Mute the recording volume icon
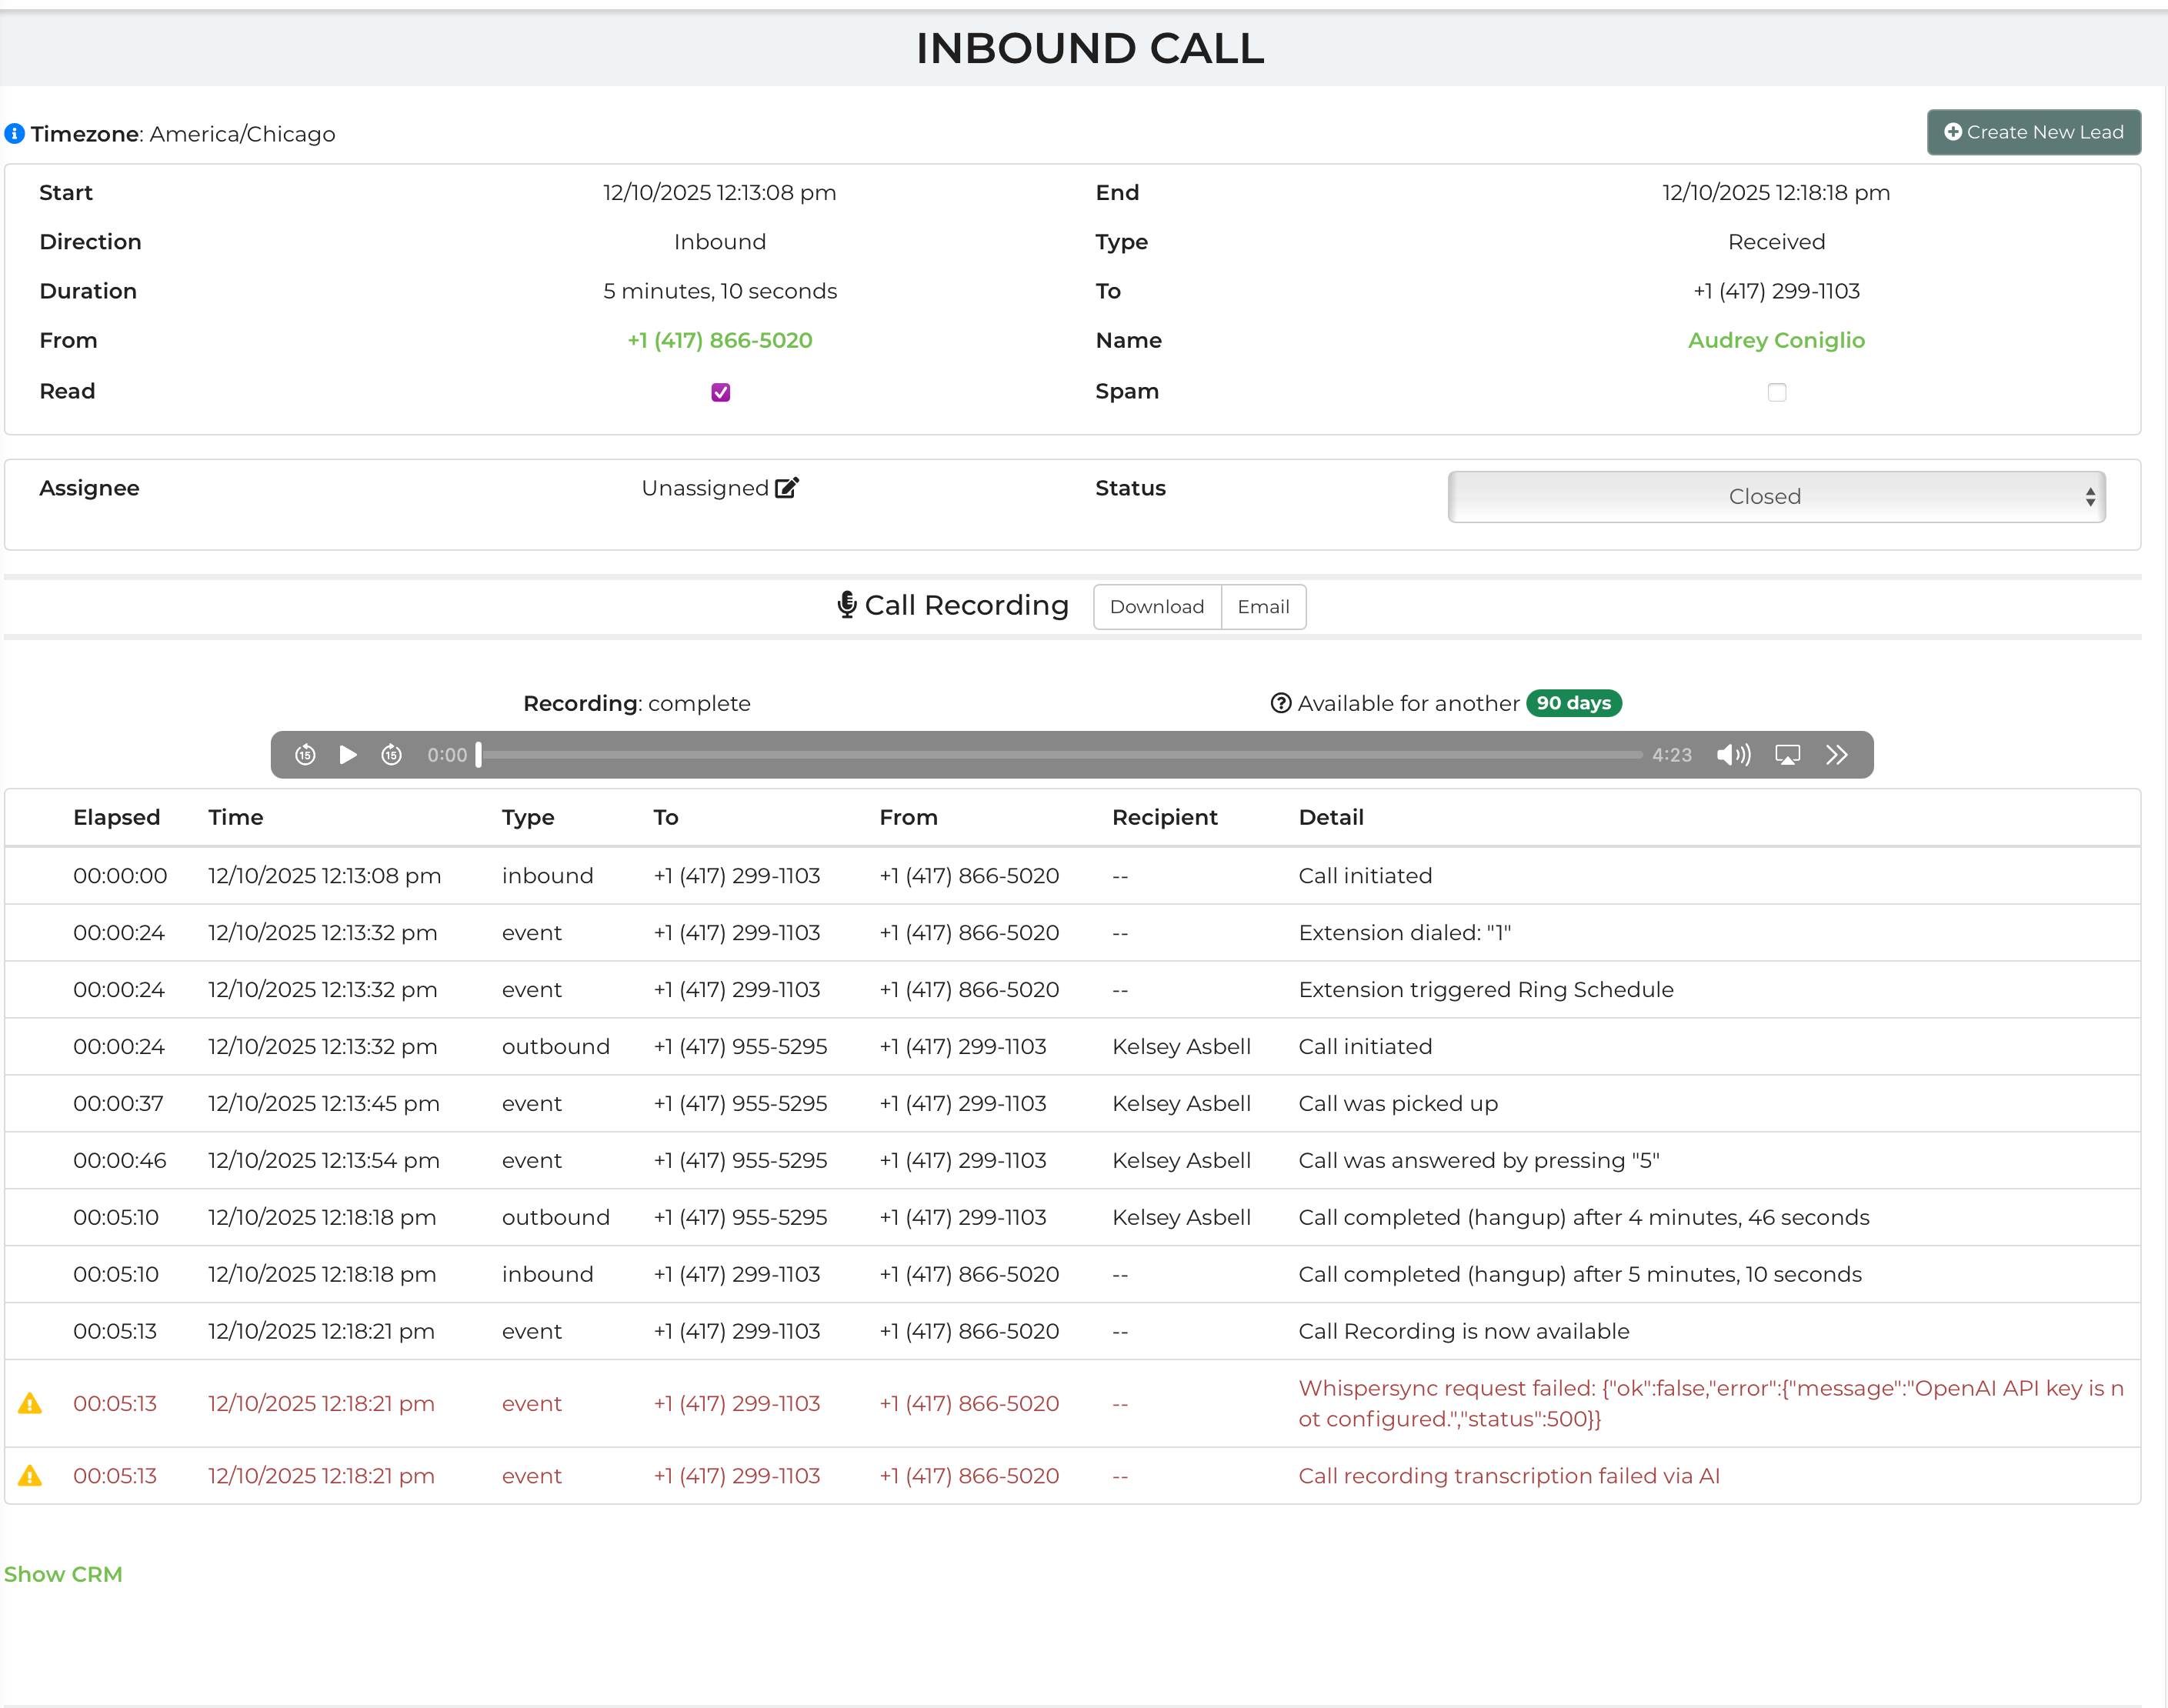Viewport: 2168px width, 1708px height. coord(1733,755)
